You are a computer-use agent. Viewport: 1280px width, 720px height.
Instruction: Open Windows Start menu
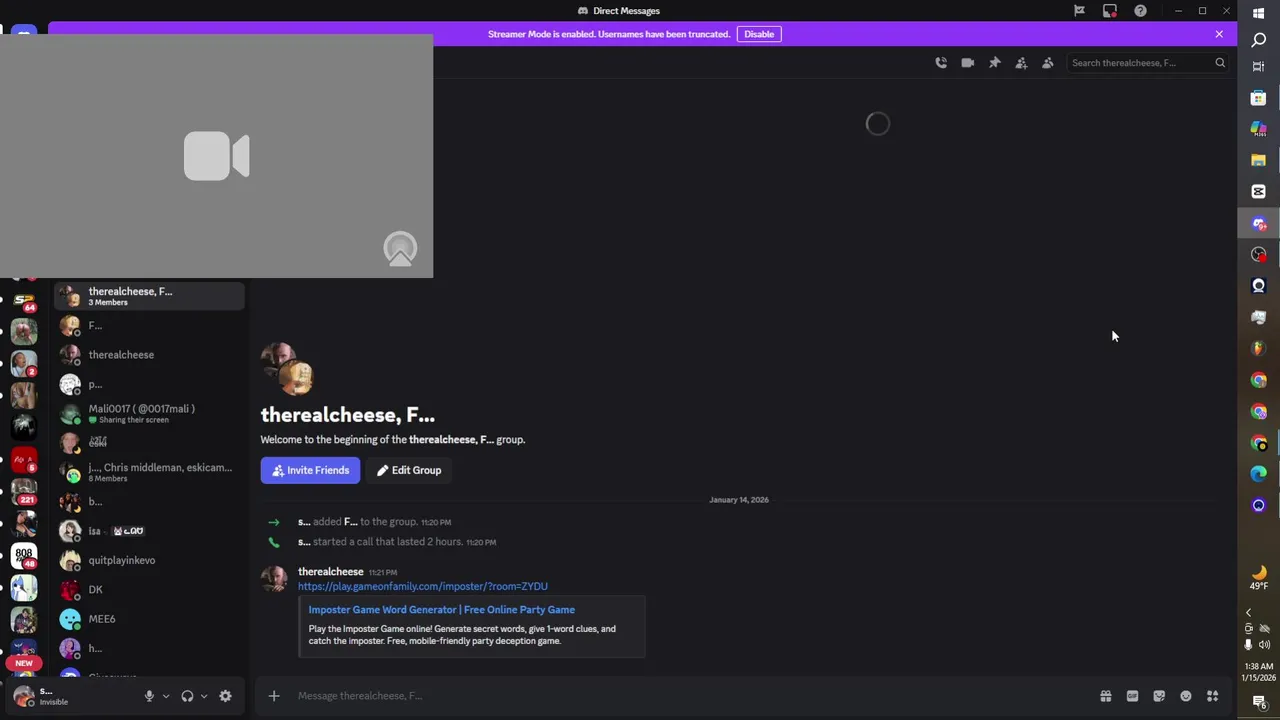[1259, 12]
